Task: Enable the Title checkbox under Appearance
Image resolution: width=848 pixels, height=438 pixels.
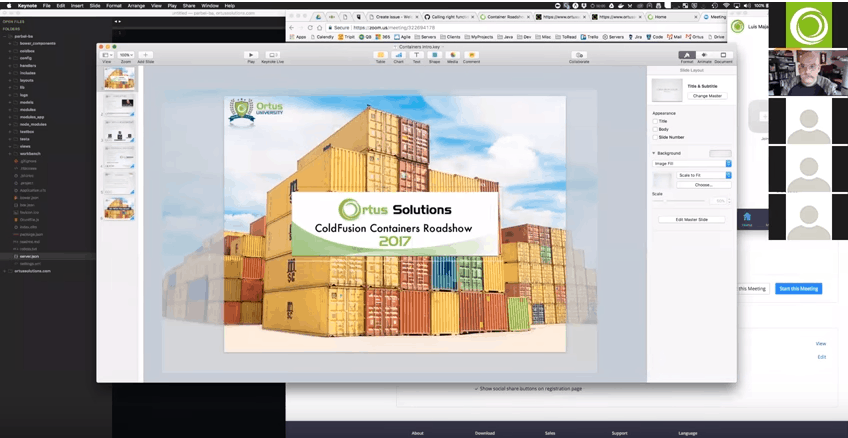Action: (655, 122)
